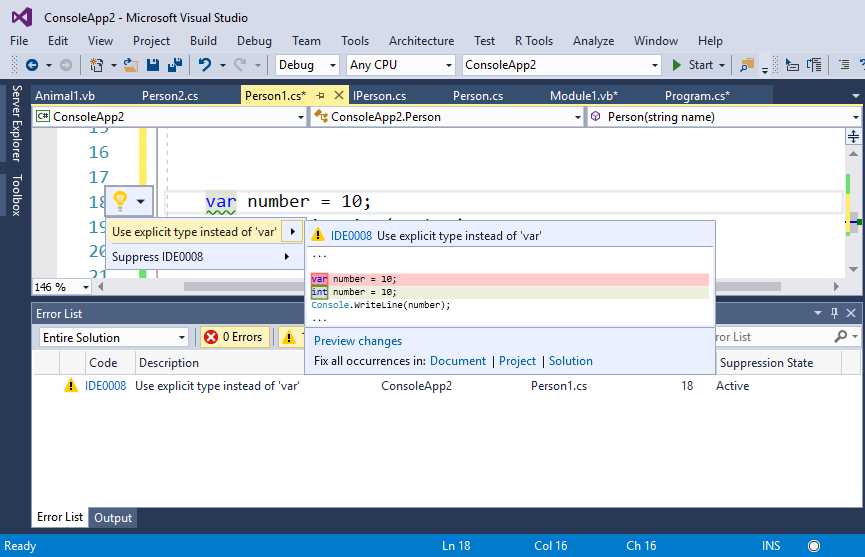Toggle the 0 Errors filter button
865x557 pixels.
(236, 337)
